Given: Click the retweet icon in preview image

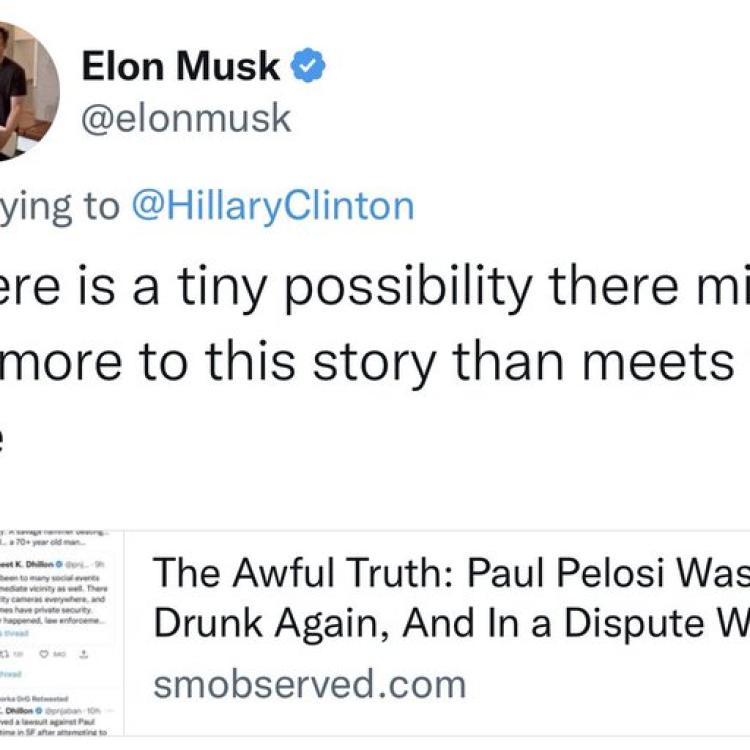Looking at the screenshot, I should 6,654.
